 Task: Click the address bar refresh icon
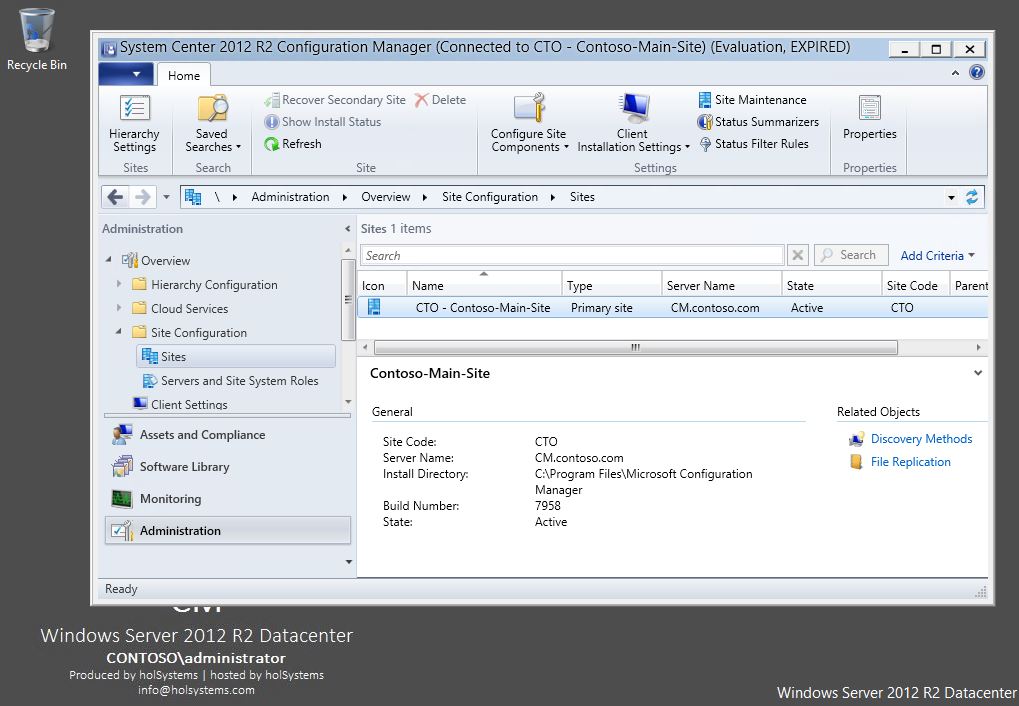point(972,197)
